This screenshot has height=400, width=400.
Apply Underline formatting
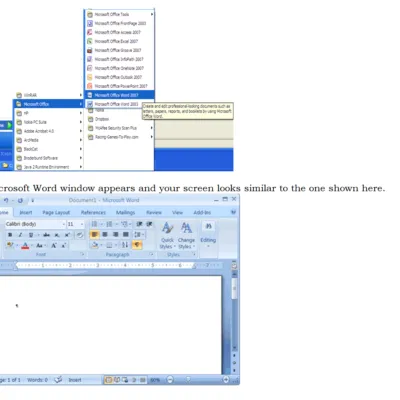[31, 235]
